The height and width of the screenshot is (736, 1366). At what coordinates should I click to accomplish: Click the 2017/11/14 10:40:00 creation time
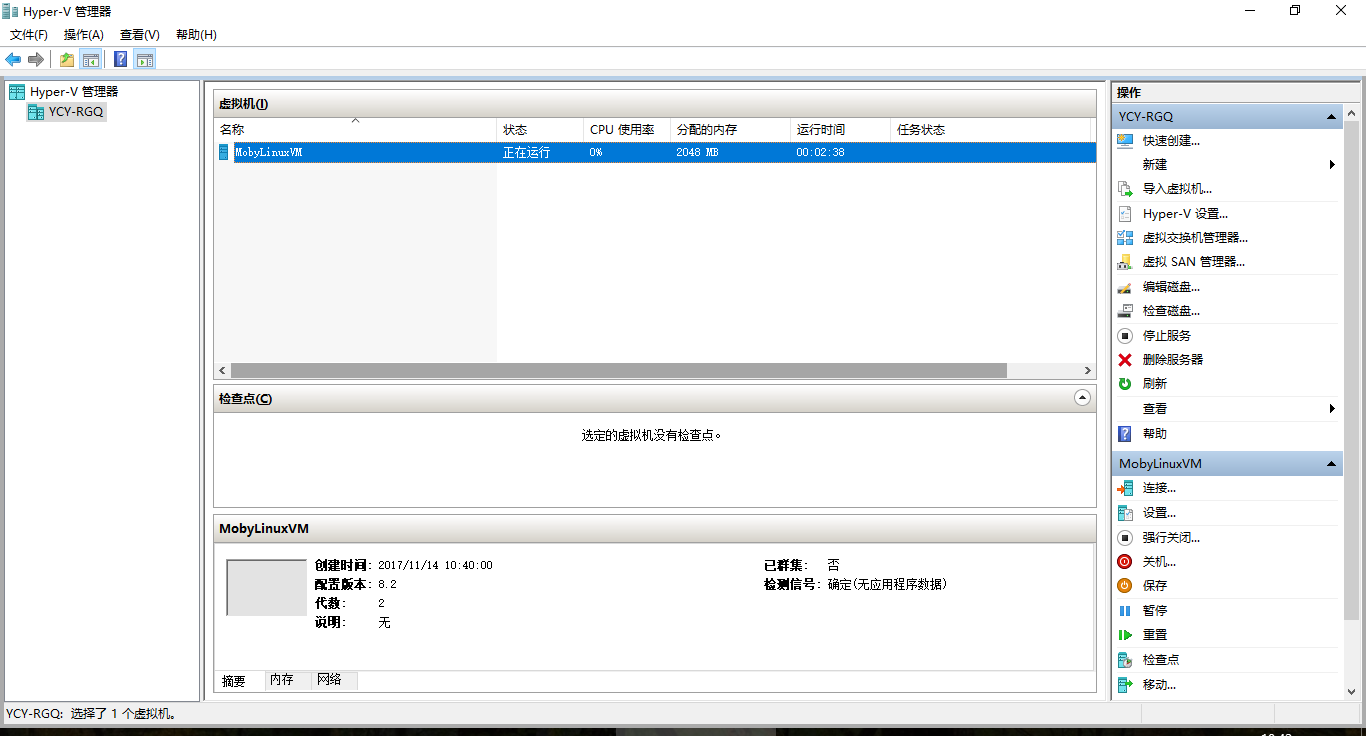[x=435, y=566]
